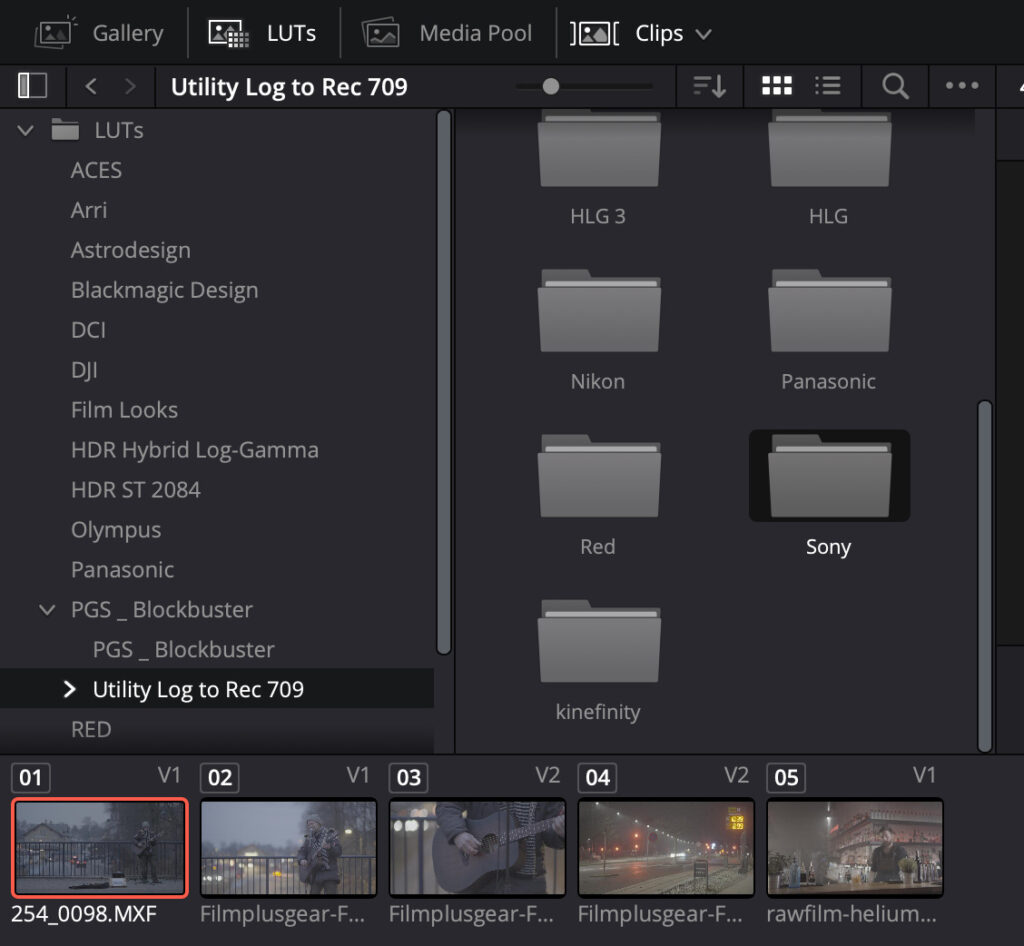1024x946 pixels.
Task: Collapse the PGS _ Blockbuster folder
Action: click(x=47, y=610)
